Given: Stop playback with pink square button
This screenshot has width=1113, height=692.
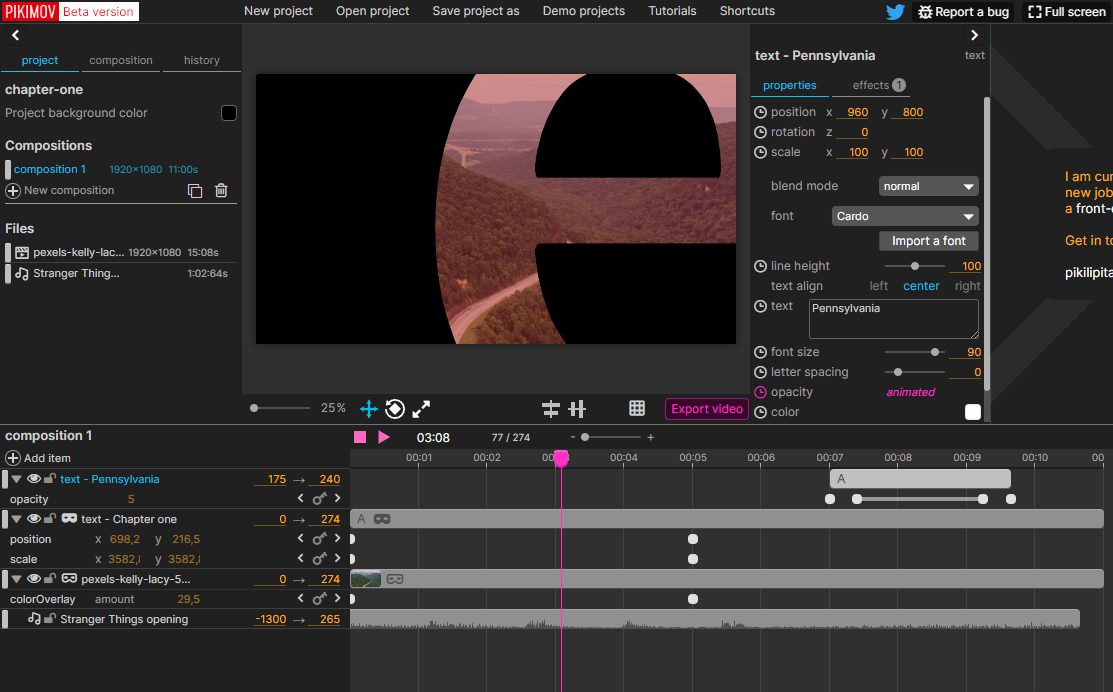Looking at the screenshot, I should click(360, 437).
